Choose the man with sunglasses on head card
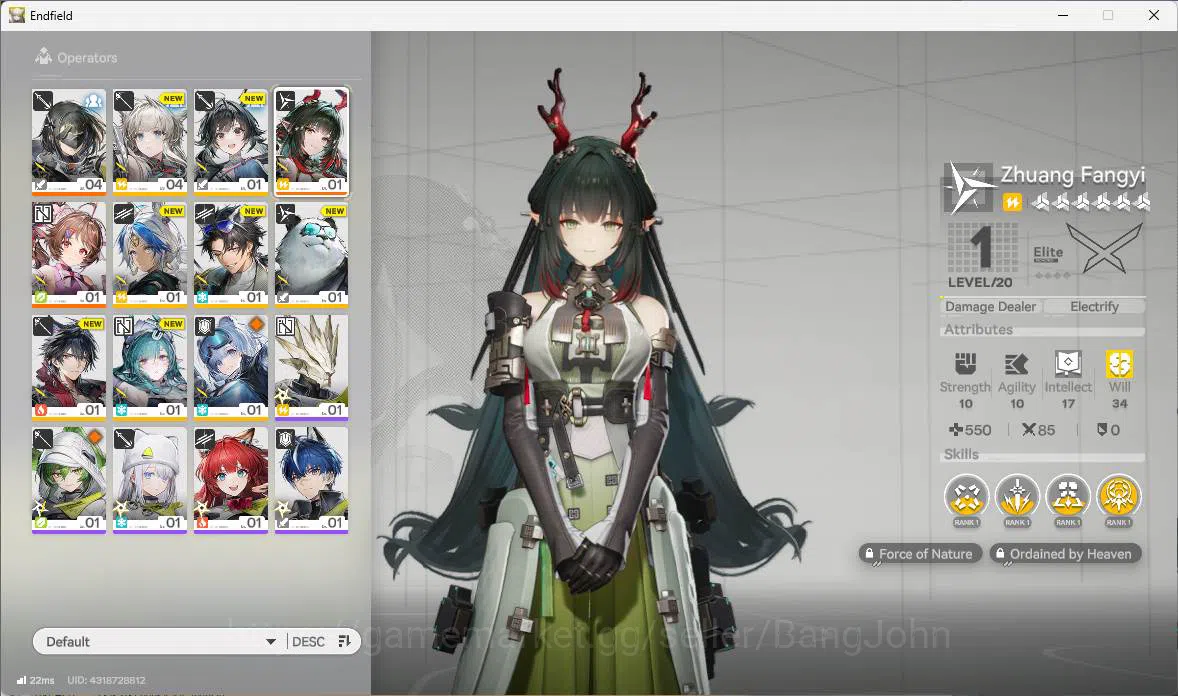 point(231,254)
